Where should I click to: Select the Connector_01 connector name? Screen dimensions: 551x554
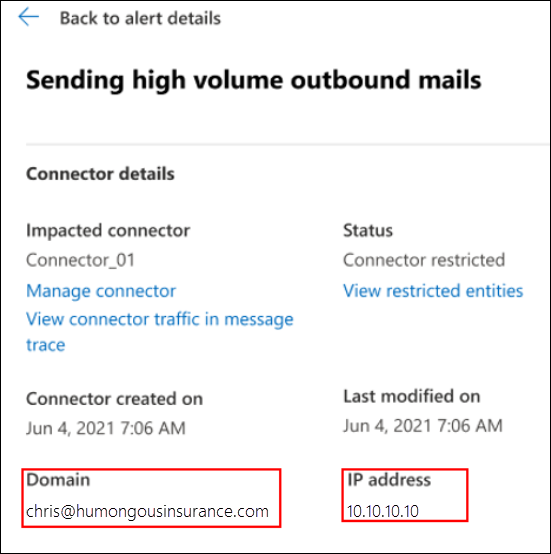(81, 260)
